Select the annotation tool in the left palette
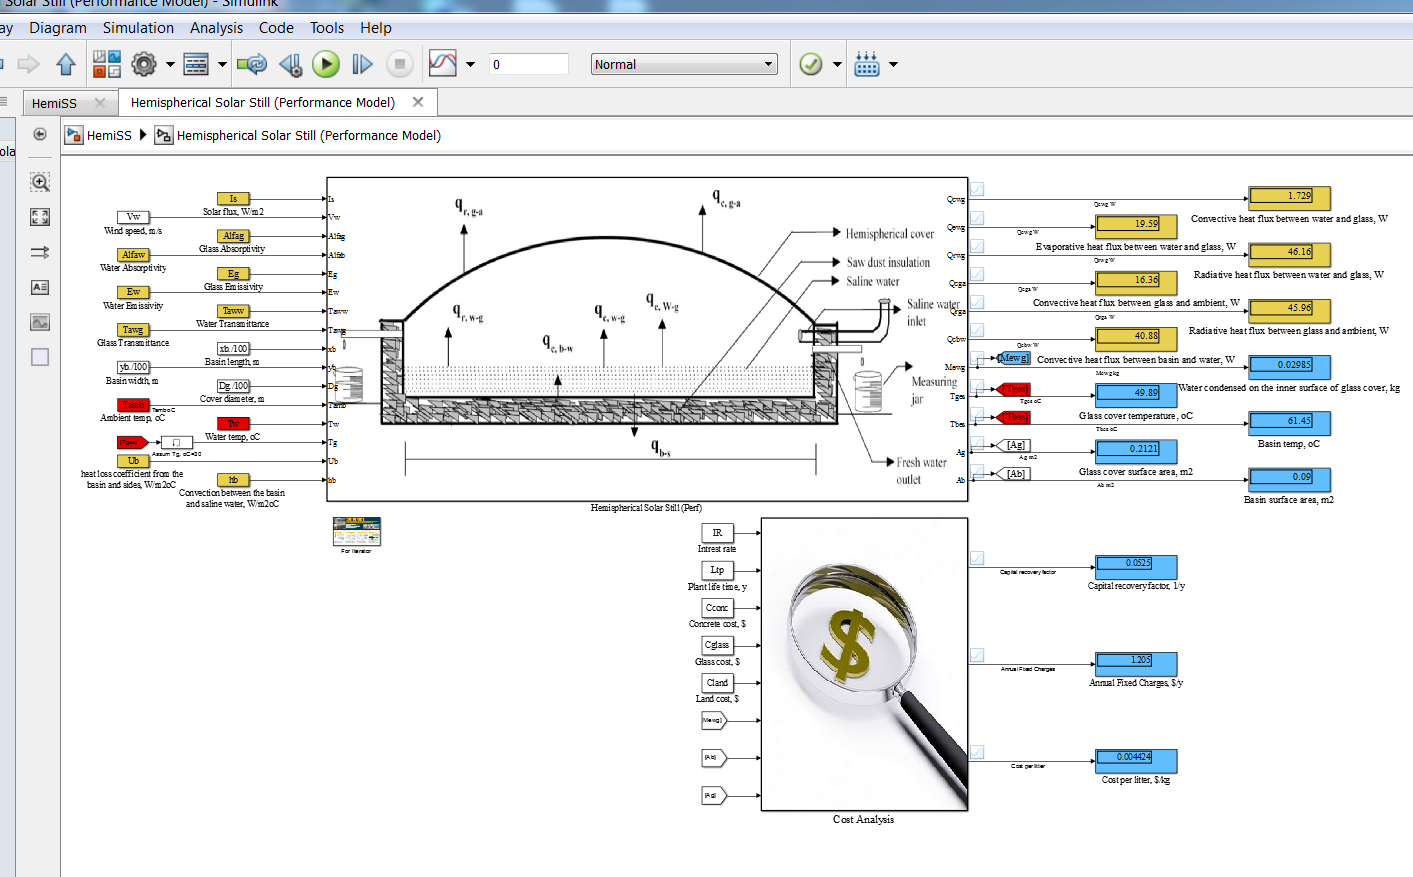The image size is (1413, 877). (40, 287)
